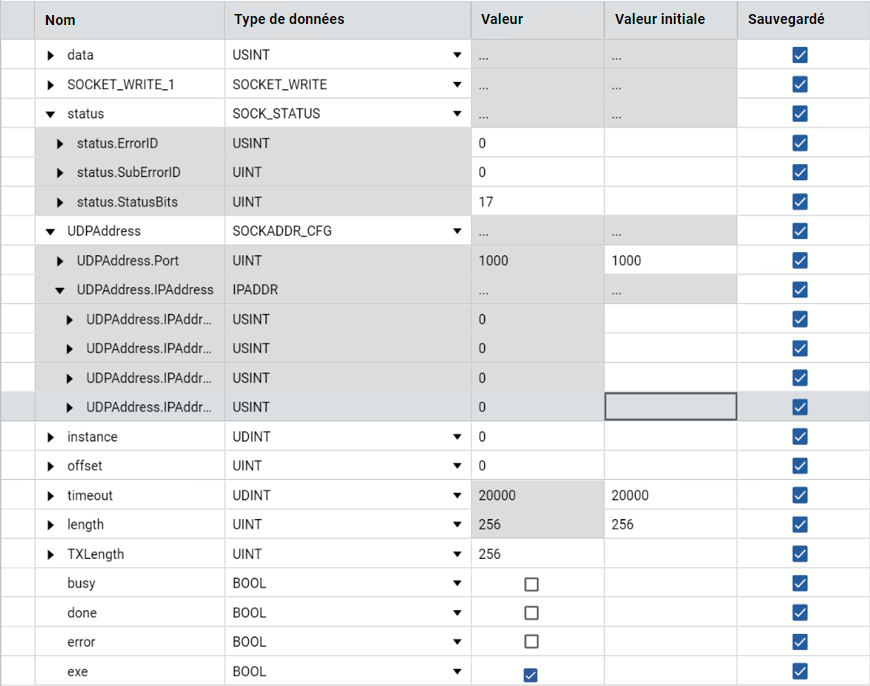
Task: Uncheck Sauvegardé for timeout row
Action: (800, 495)
